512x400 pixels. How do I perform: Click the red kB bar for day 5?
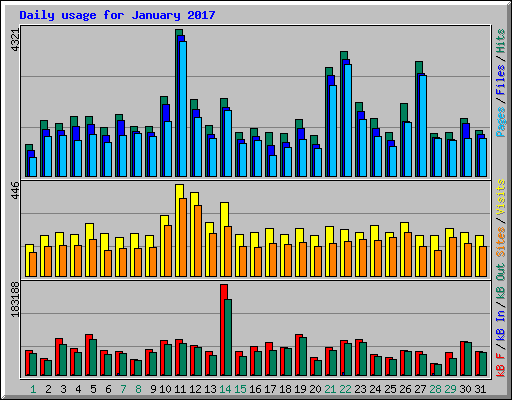88,355
